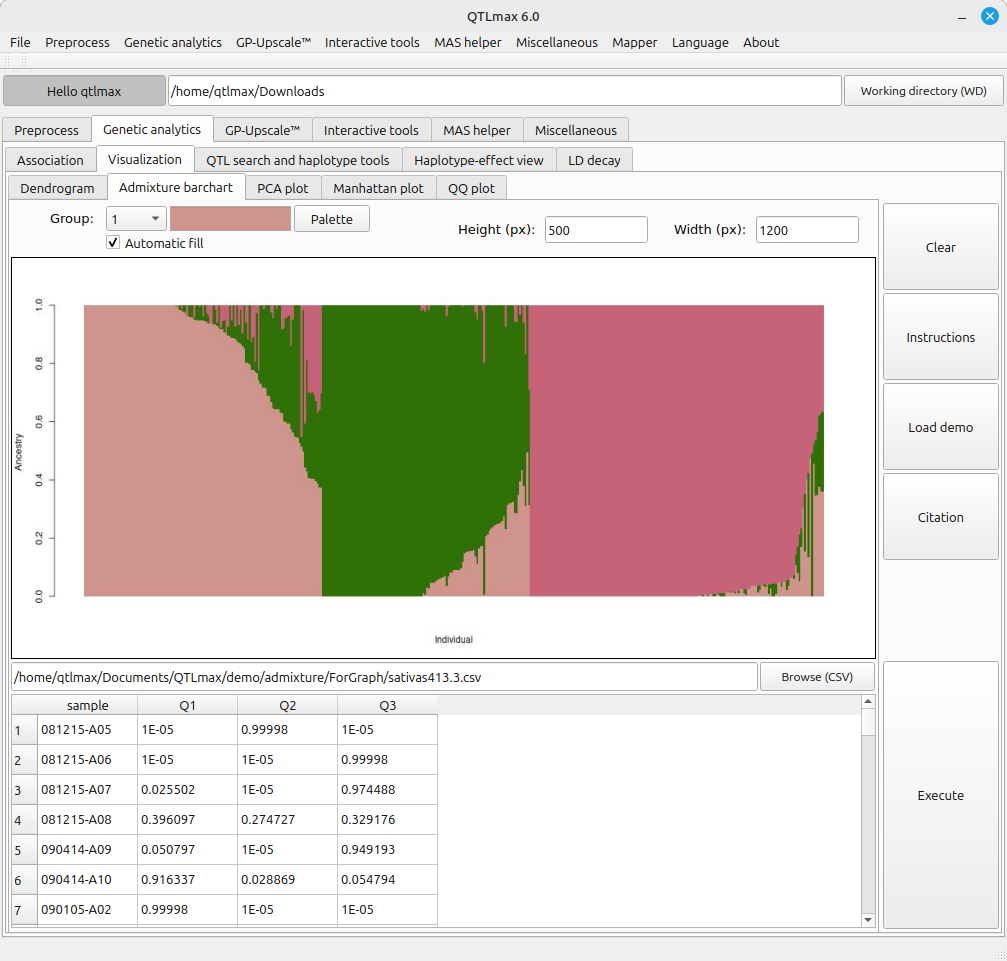Switch to the Manhattan plot tab
Image resolution: width=1007 pixels, height=961 pixels.
[378, 188]
